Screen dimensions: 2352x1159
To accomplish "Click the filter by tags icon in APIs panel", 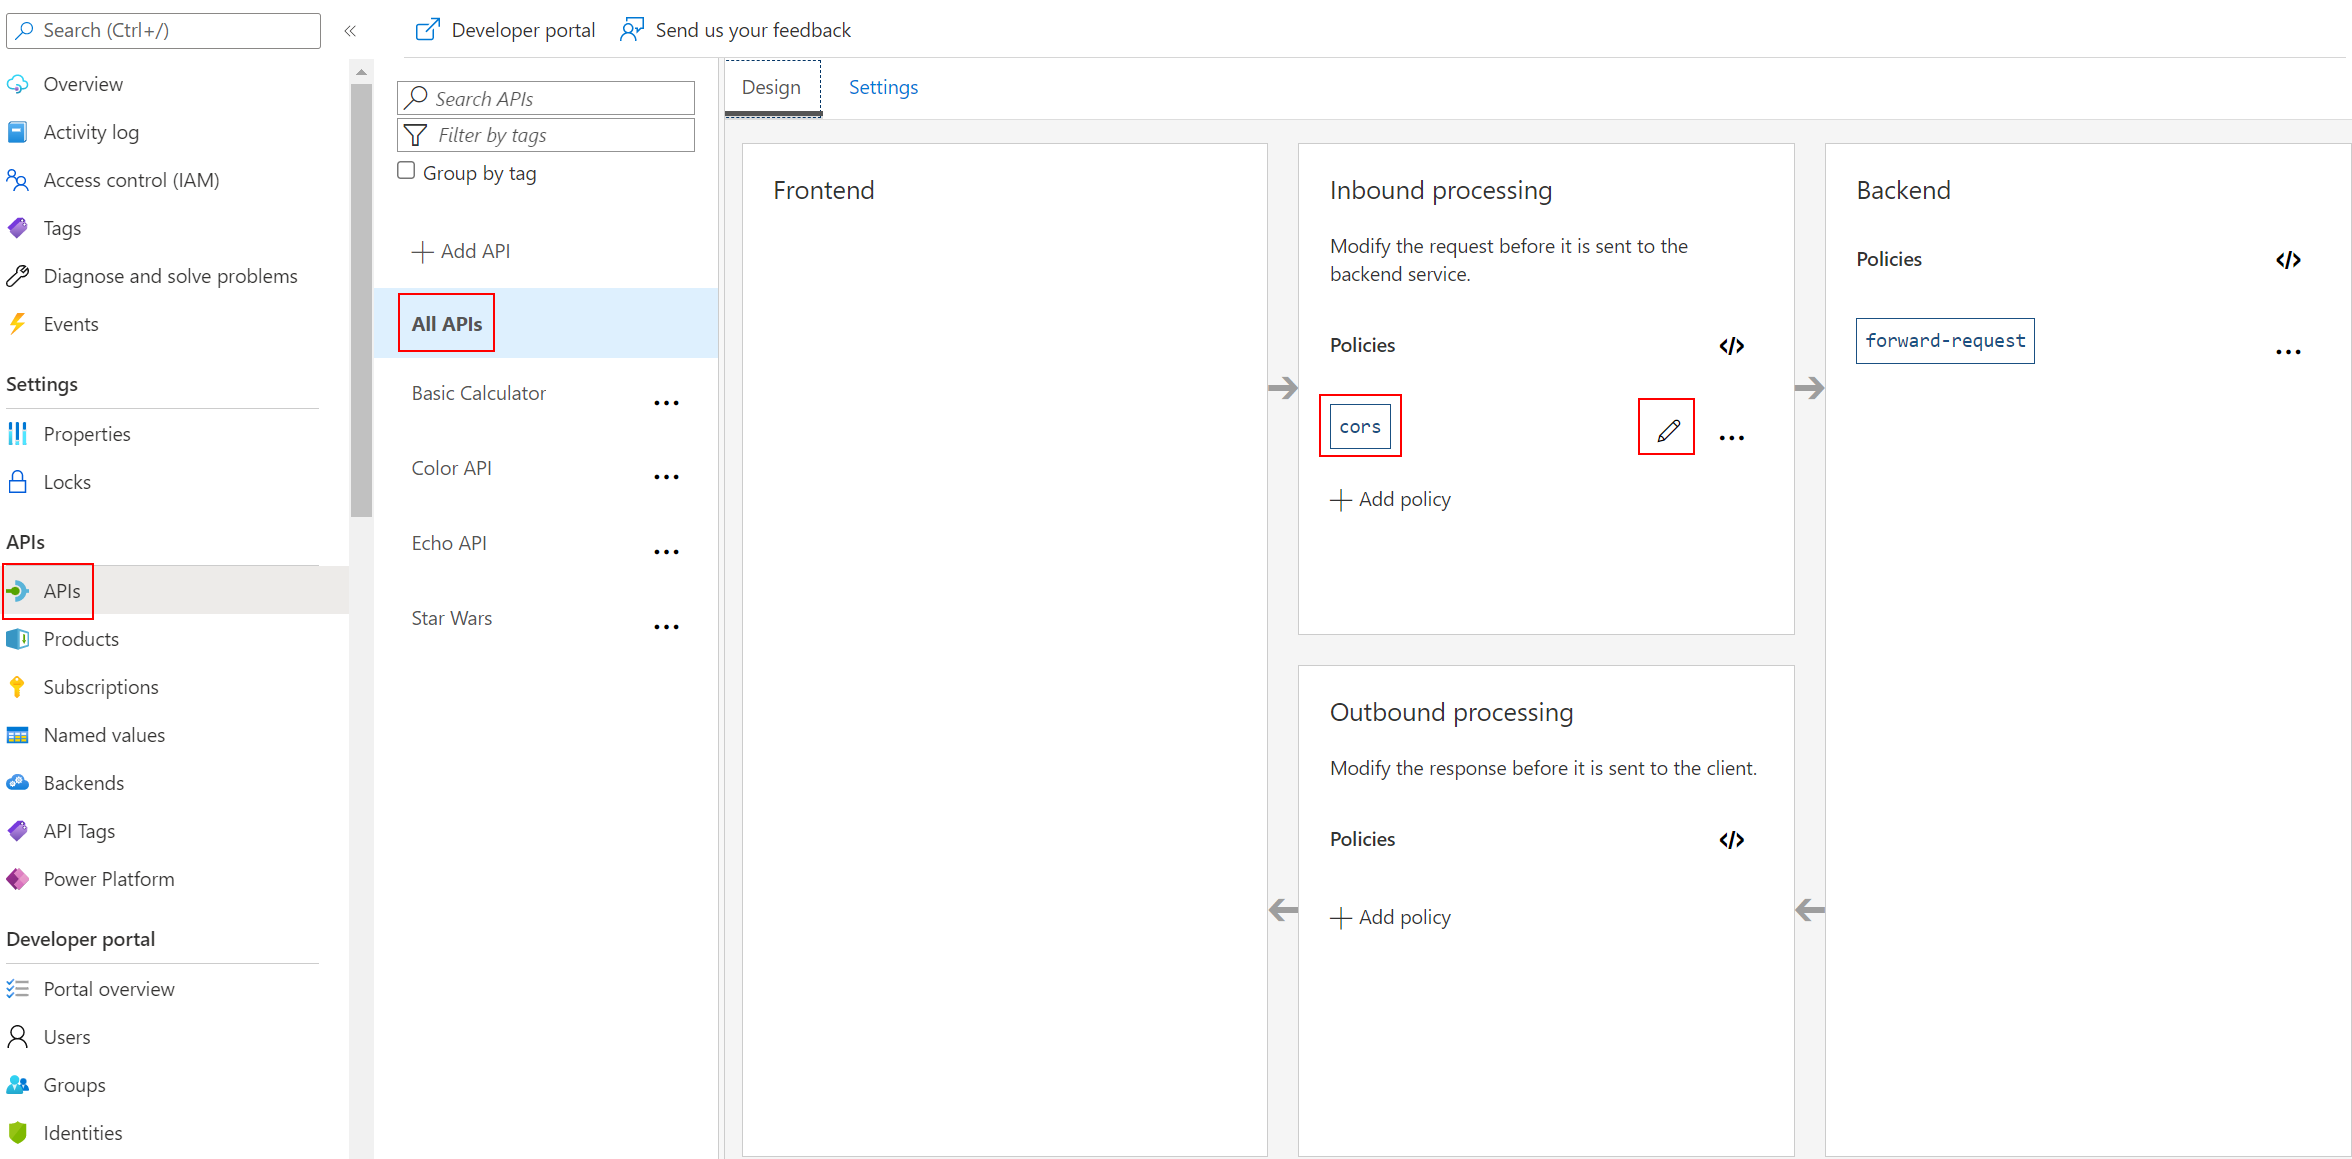I will (416, 135).
